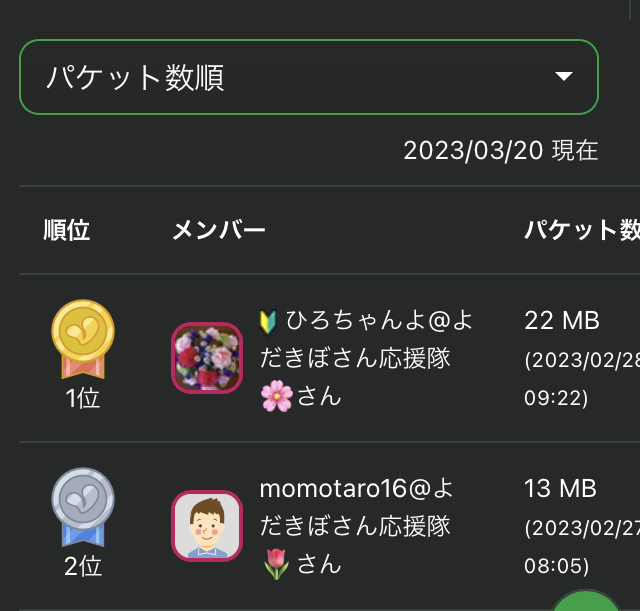
Task: Select the パケット数 column header
Action: click(581, 231)
